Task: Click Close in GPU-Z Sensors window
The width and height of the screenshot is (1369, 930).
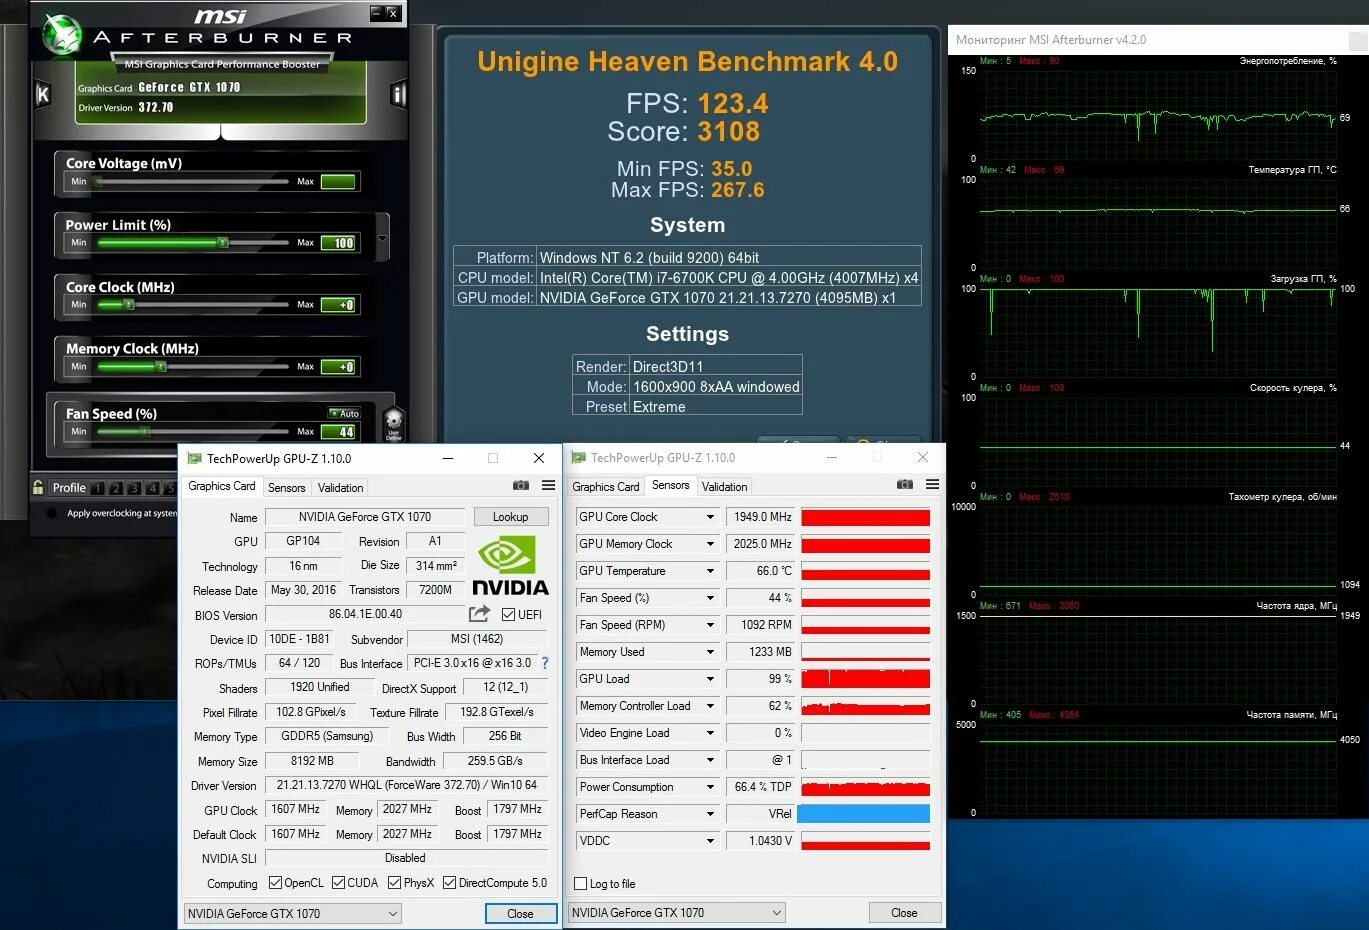Action: 904,912
